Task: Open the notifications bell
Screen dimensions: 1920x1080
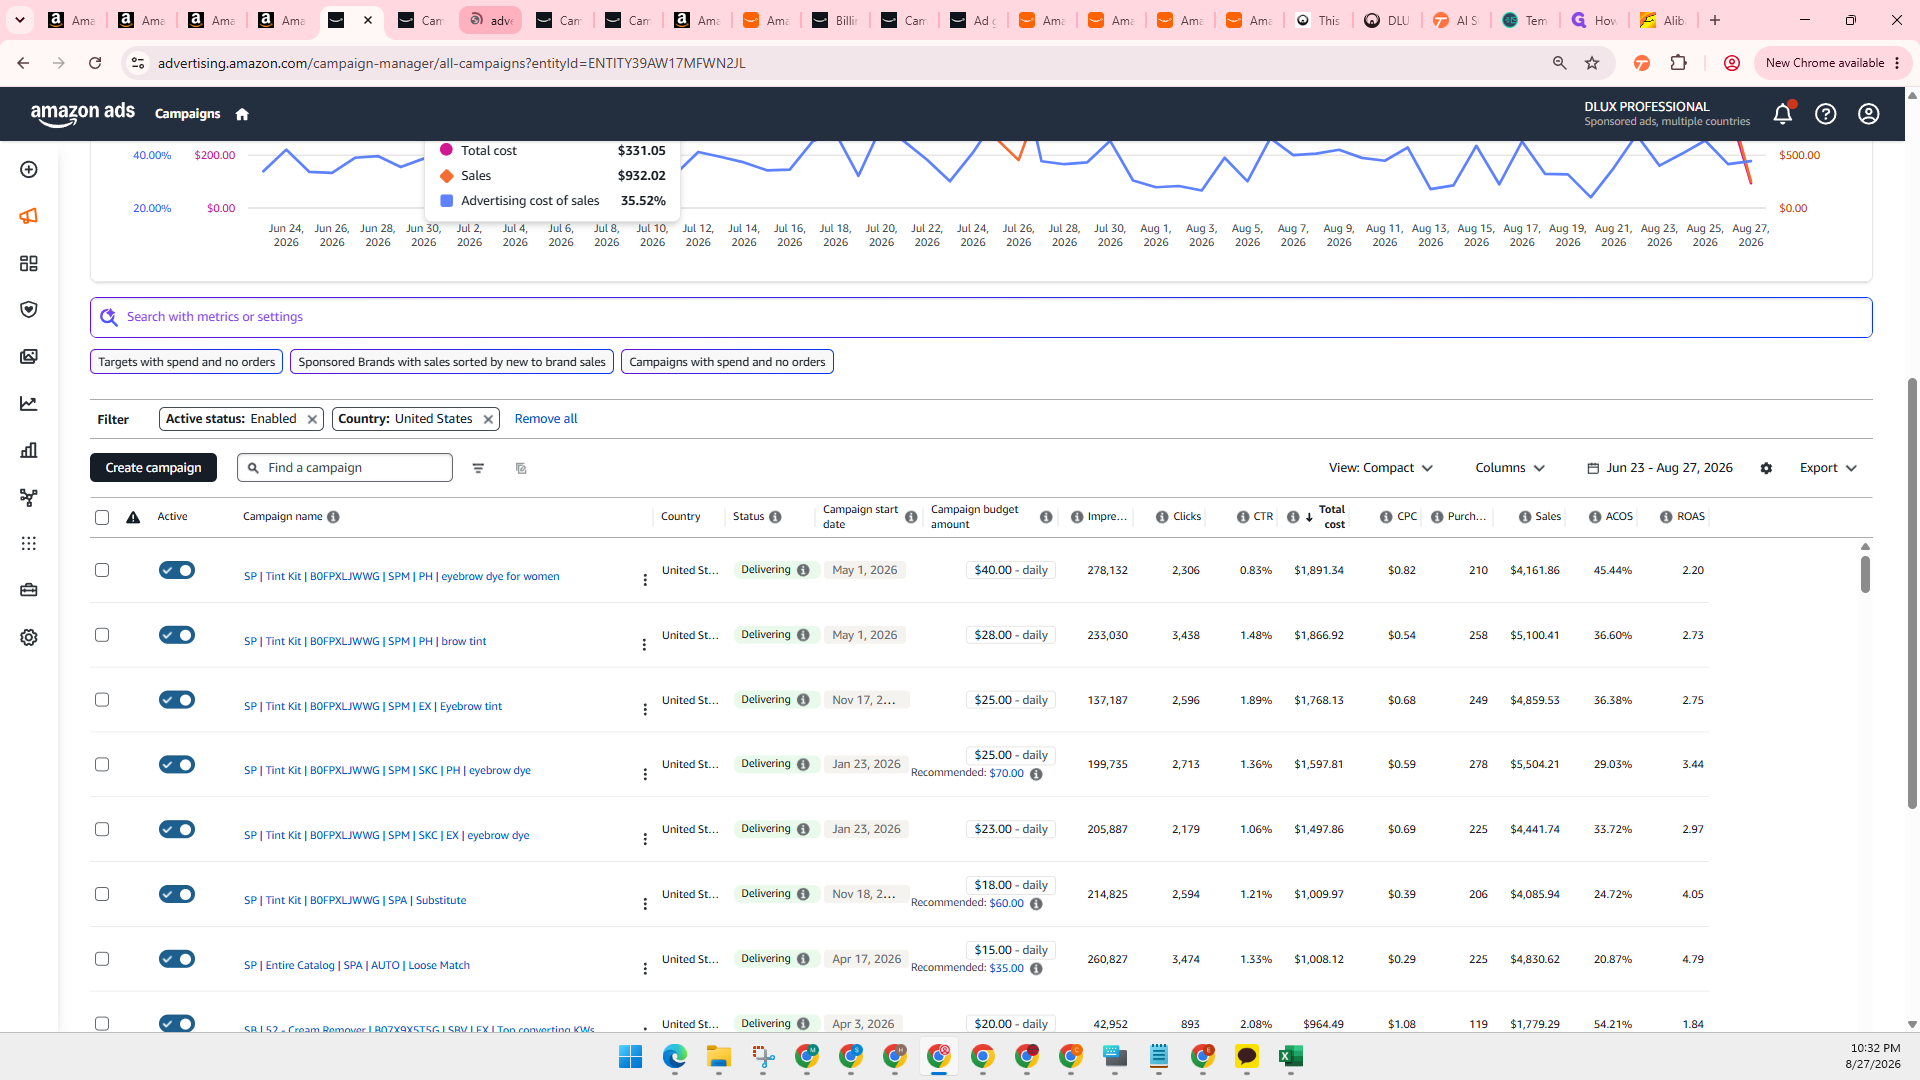Action: coord(1783,114)
